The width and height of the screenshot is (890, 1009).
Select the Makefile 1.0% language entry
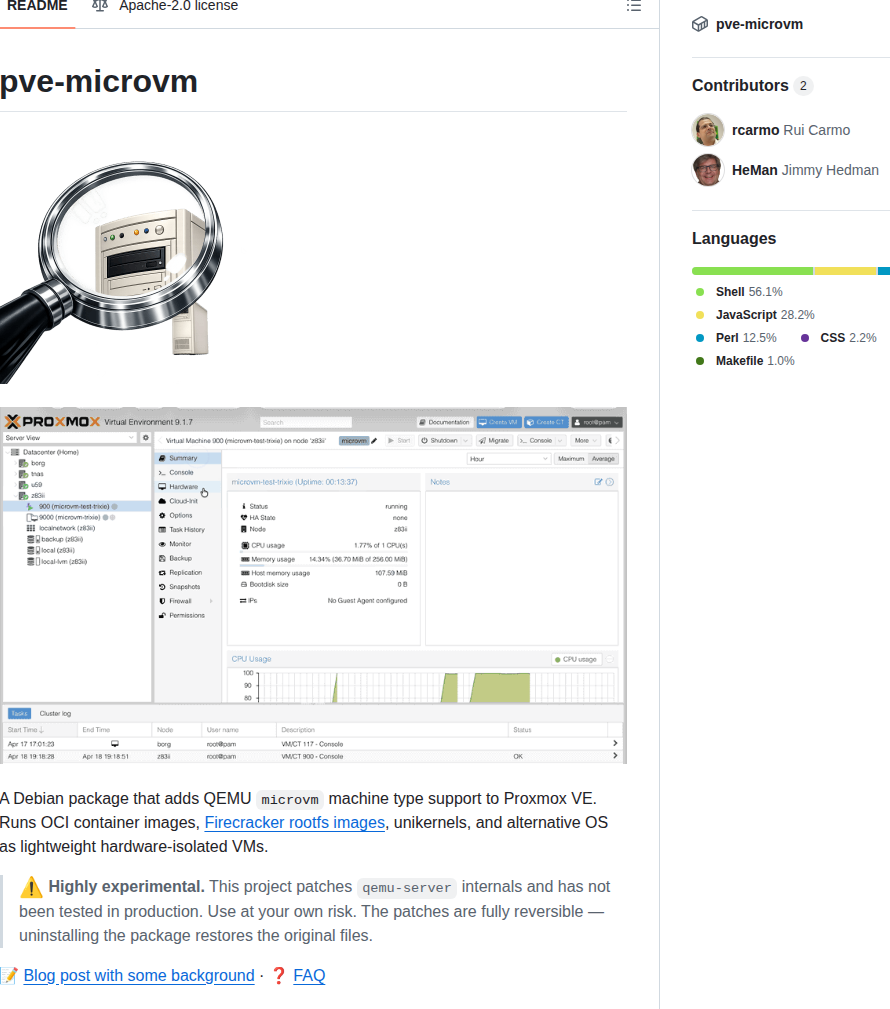click(x=745, y=361)
